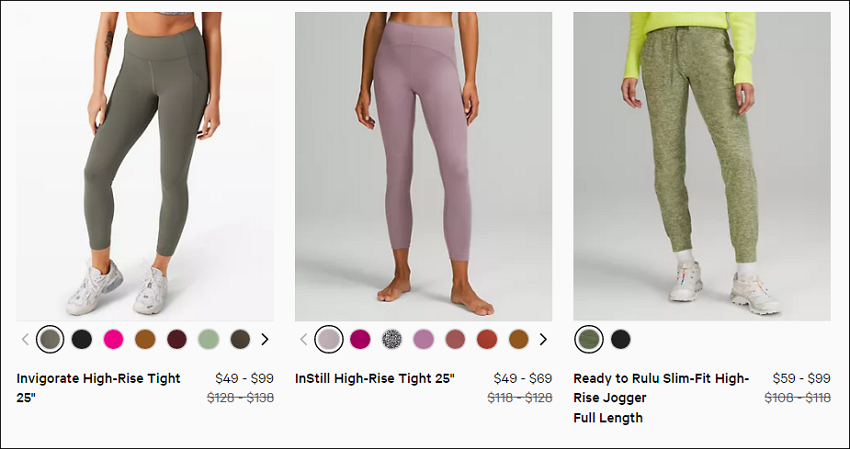The height and width of the screenshot is (449, 850).
Task: Select magenta swatch under InStill Tight
Action: point(360,339)
